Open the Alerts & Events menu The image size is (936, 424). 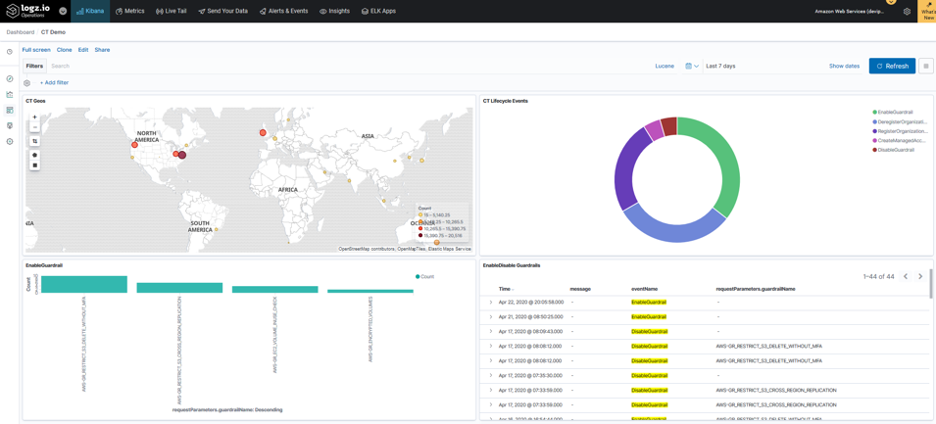pyautogui.click(x=284, y=11)
